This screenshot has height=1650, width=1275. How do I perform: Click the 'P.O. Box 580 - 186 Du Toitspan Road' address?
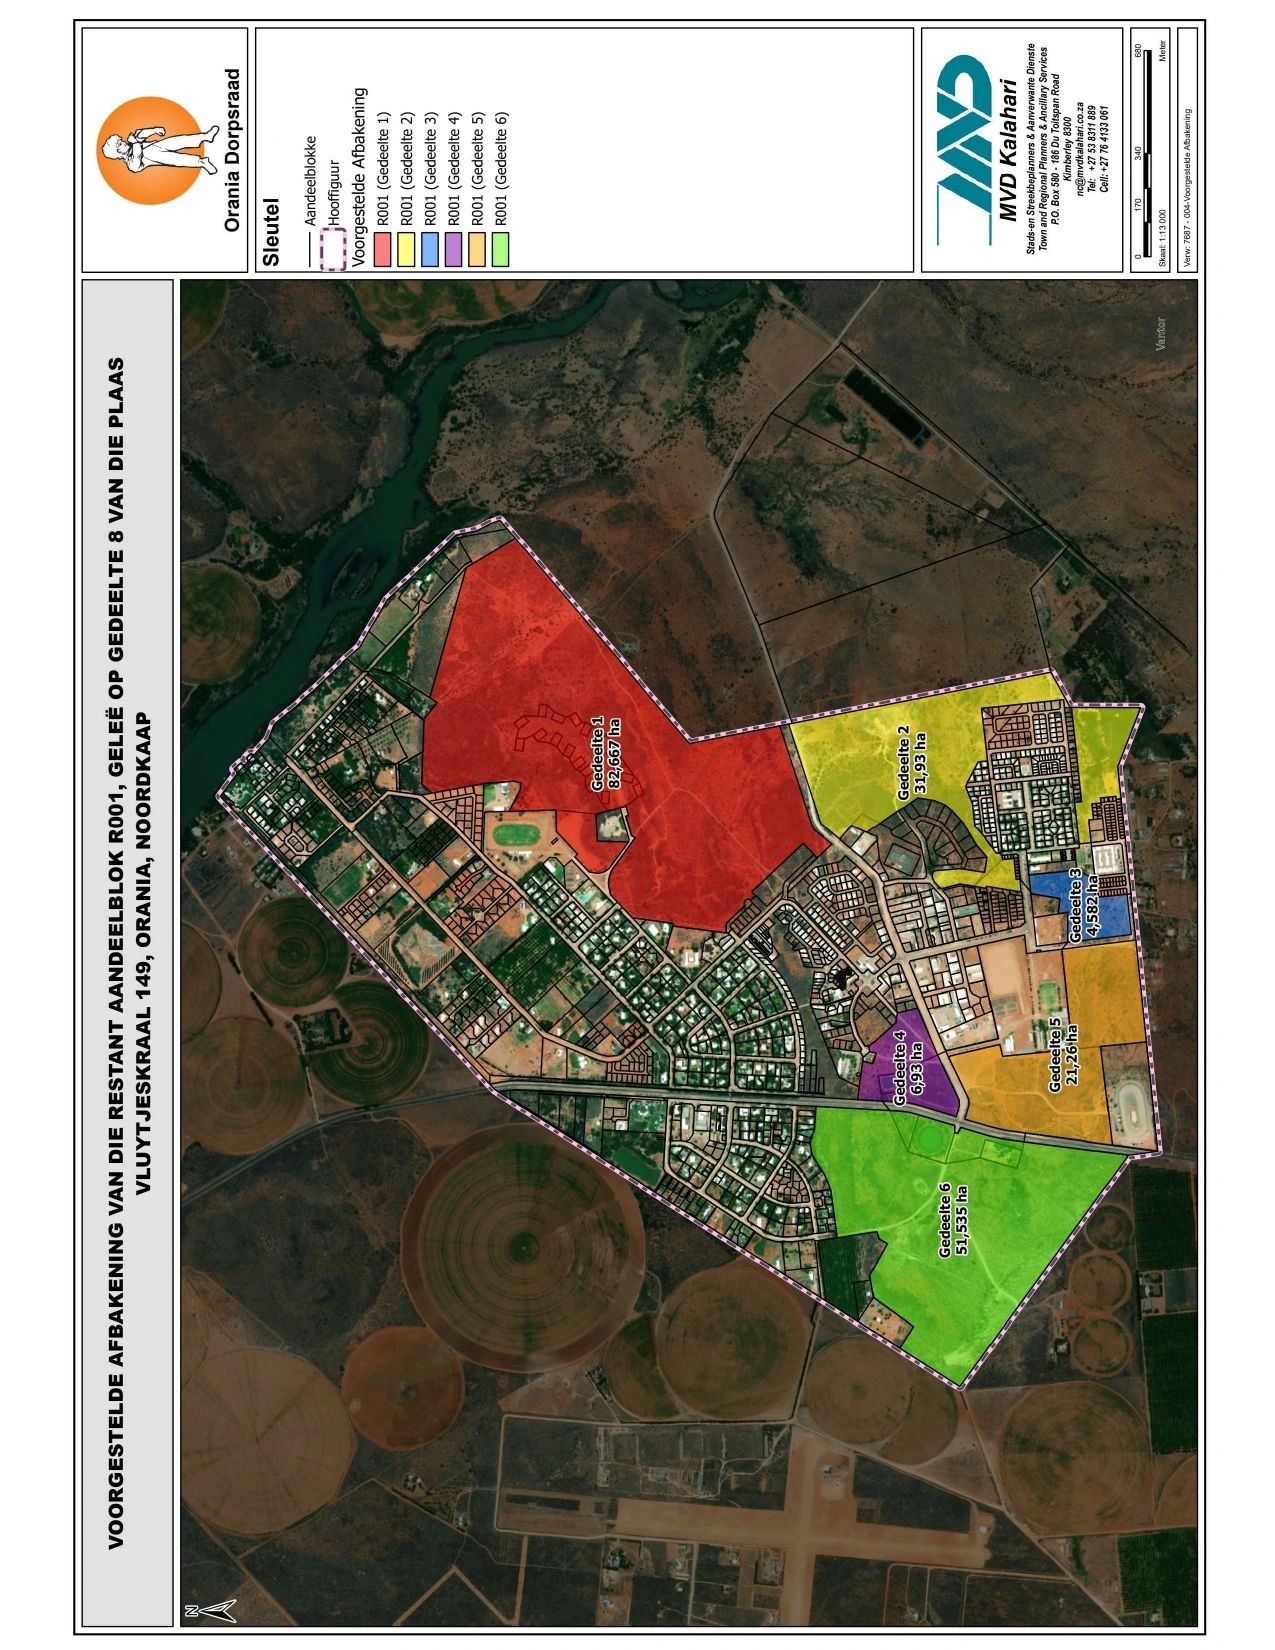[1056, 149]
